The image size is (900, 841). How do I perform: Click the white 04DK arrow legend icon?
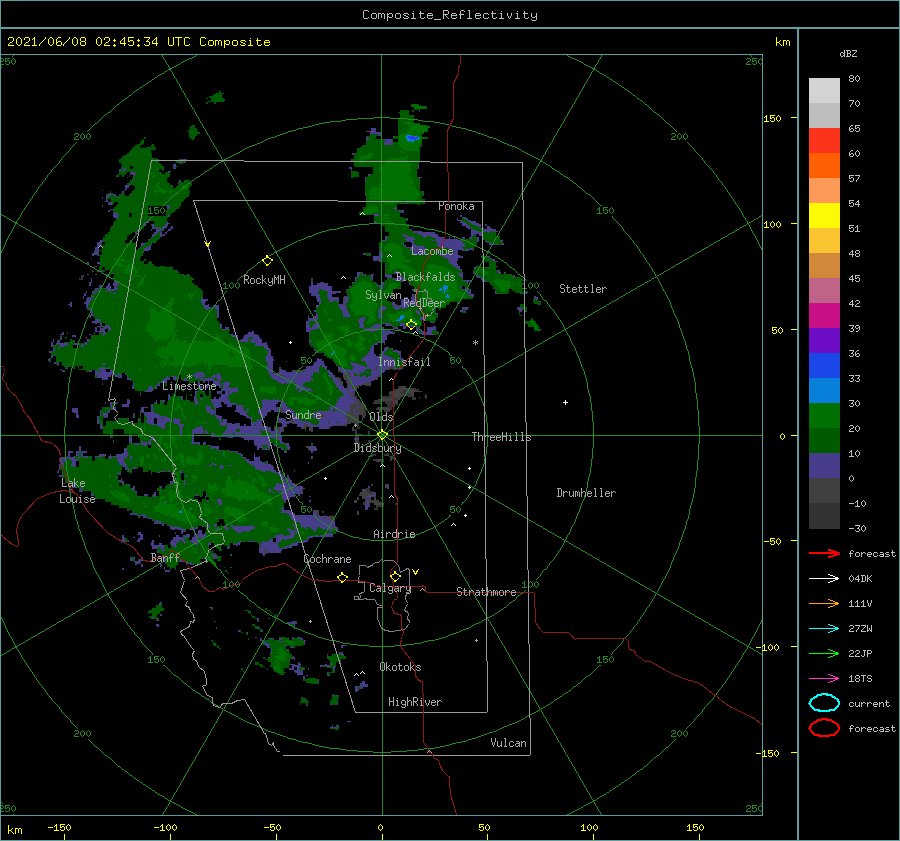(x=824, y=579)
